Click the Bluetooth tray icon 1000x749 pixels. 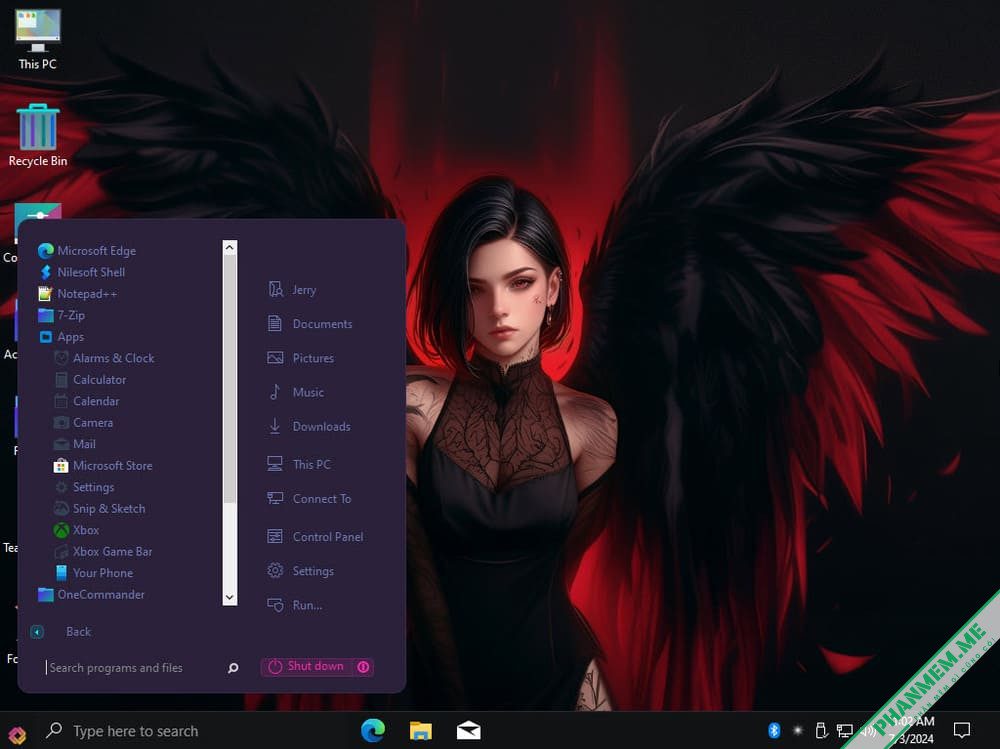[774, 730]
